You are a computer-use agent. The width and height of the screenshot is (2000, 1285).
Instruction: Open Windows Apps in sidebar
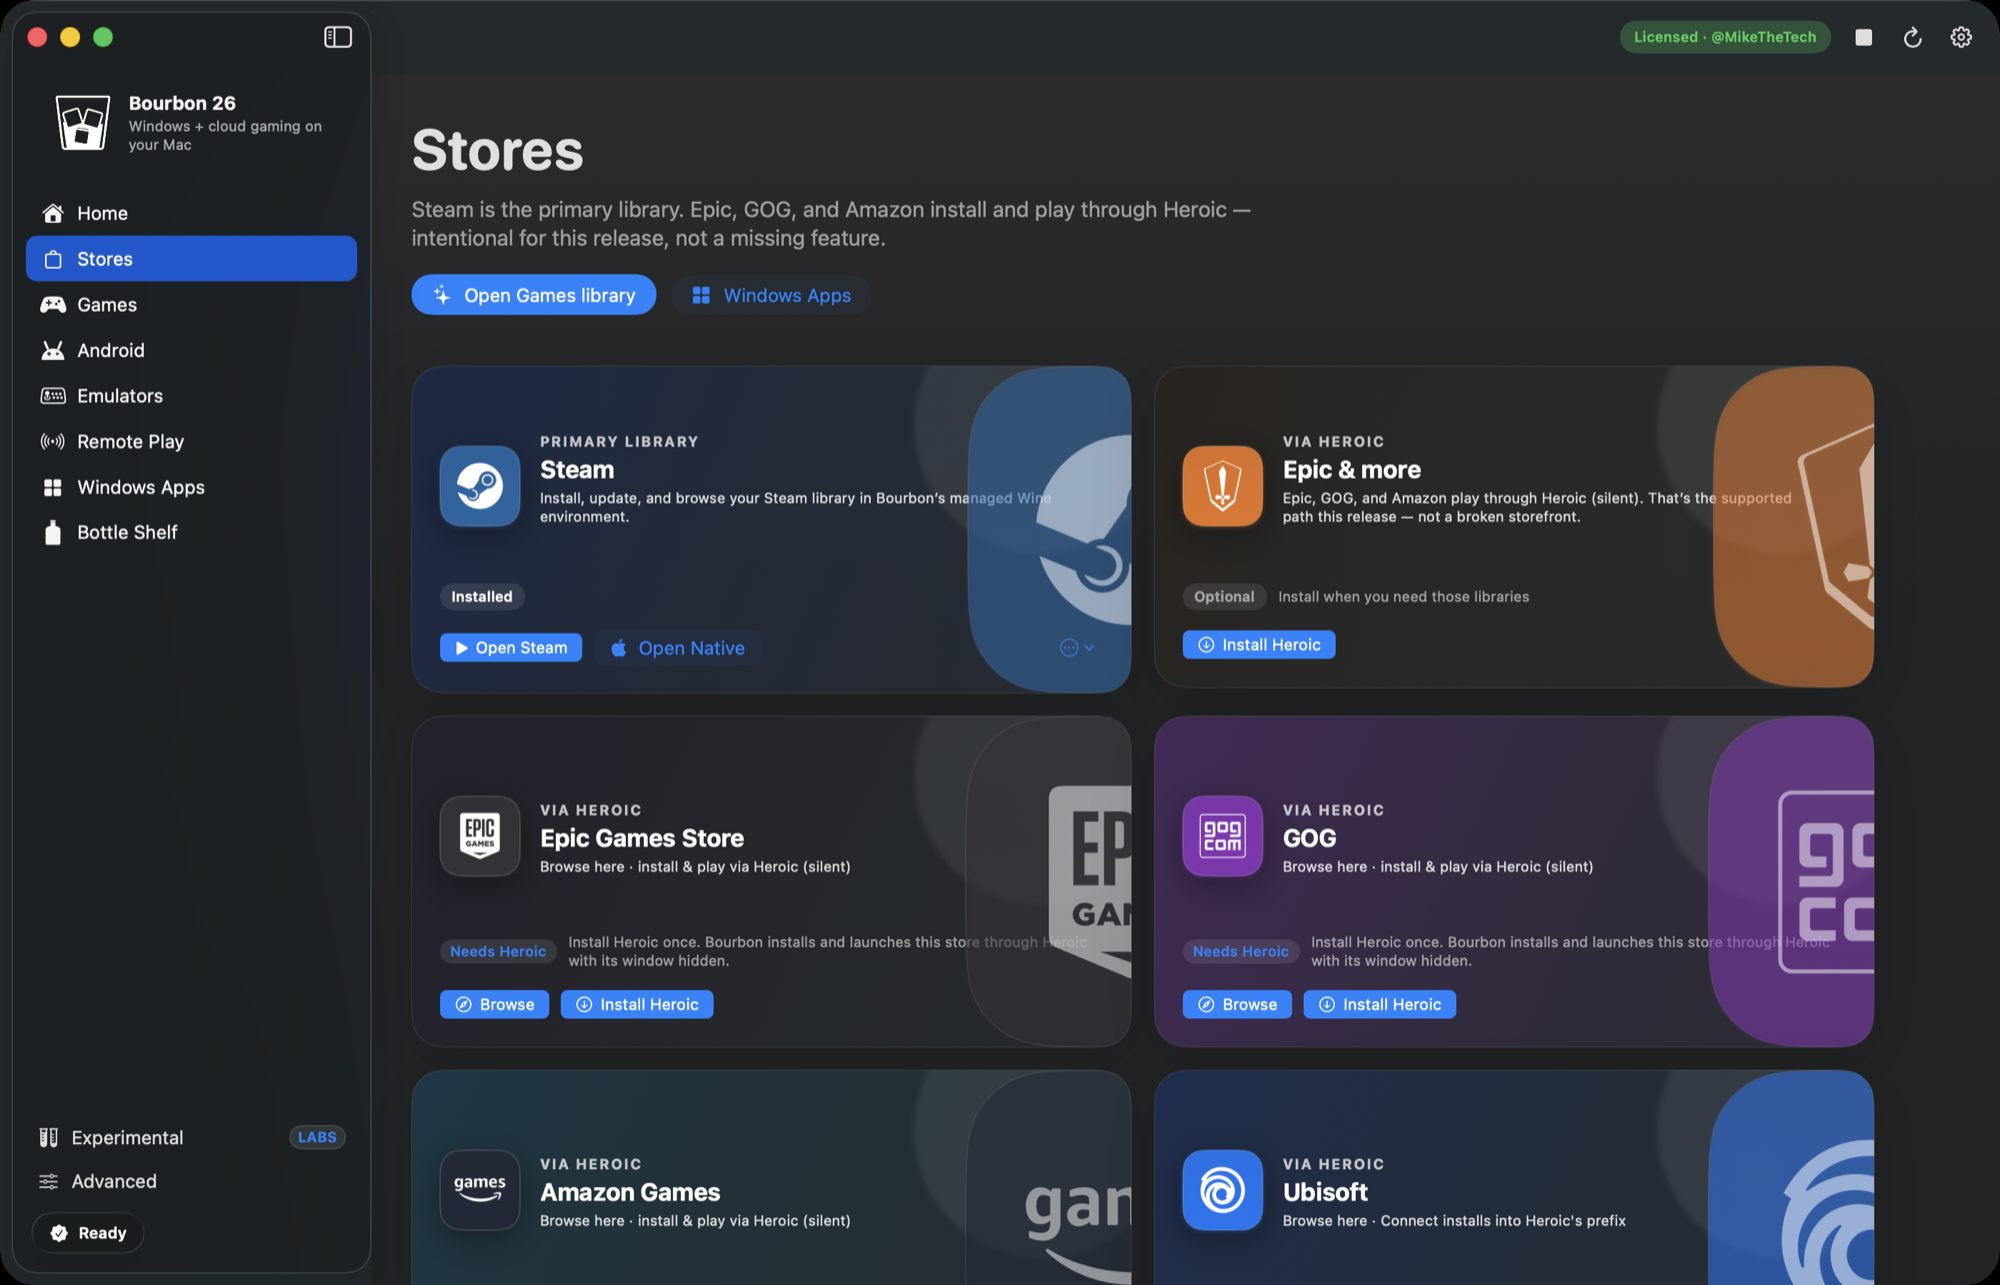click(x=191, y=487)
